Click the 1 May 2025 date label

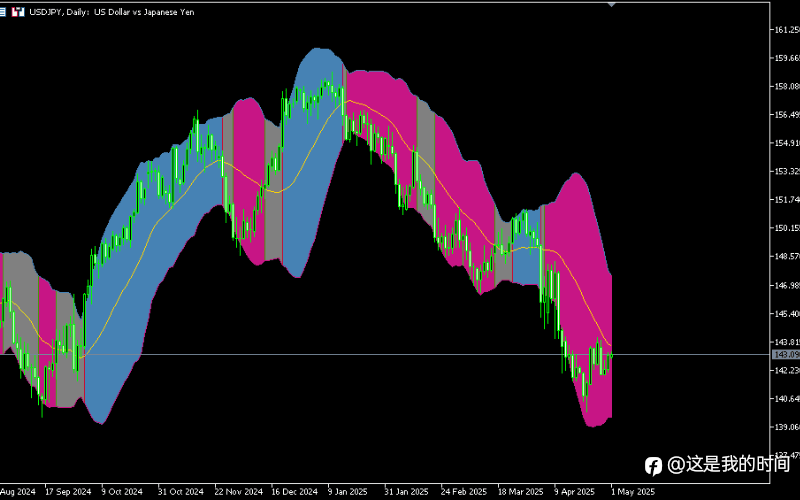coord(633,492)
